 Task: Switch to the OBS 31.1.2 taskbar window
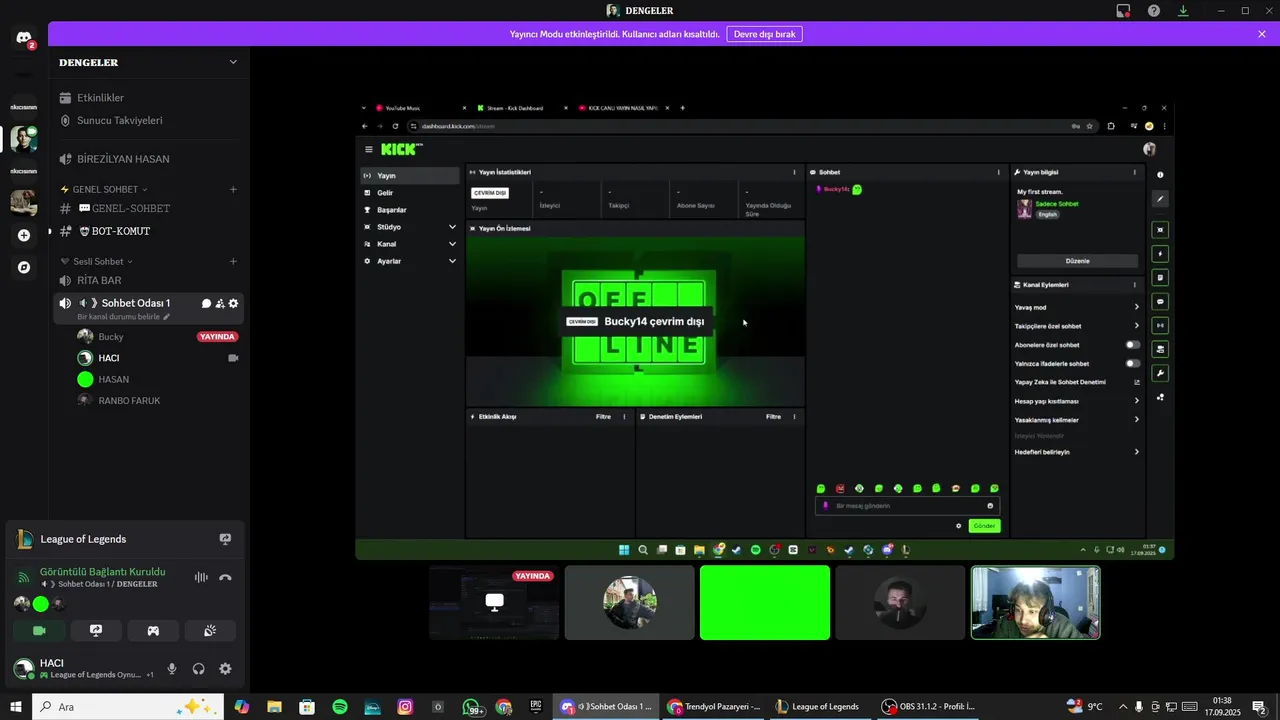pos(930,707)
